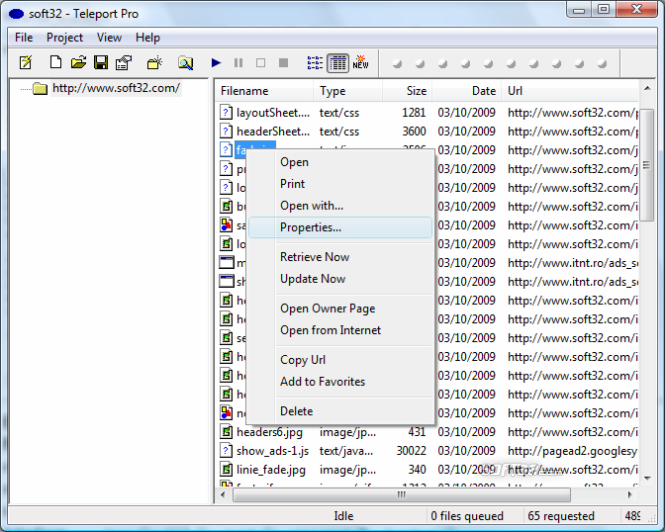Click the headers6.jpg image file icon
Viewport: 665px width, 532px height.
(x=226, y=432)
